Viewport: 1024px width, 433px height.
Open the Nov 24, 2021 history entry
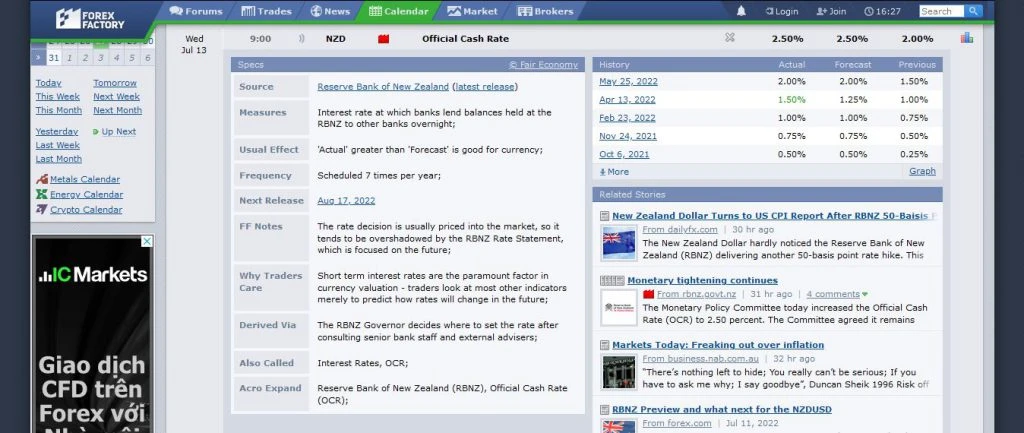click(x=628, y=136)
